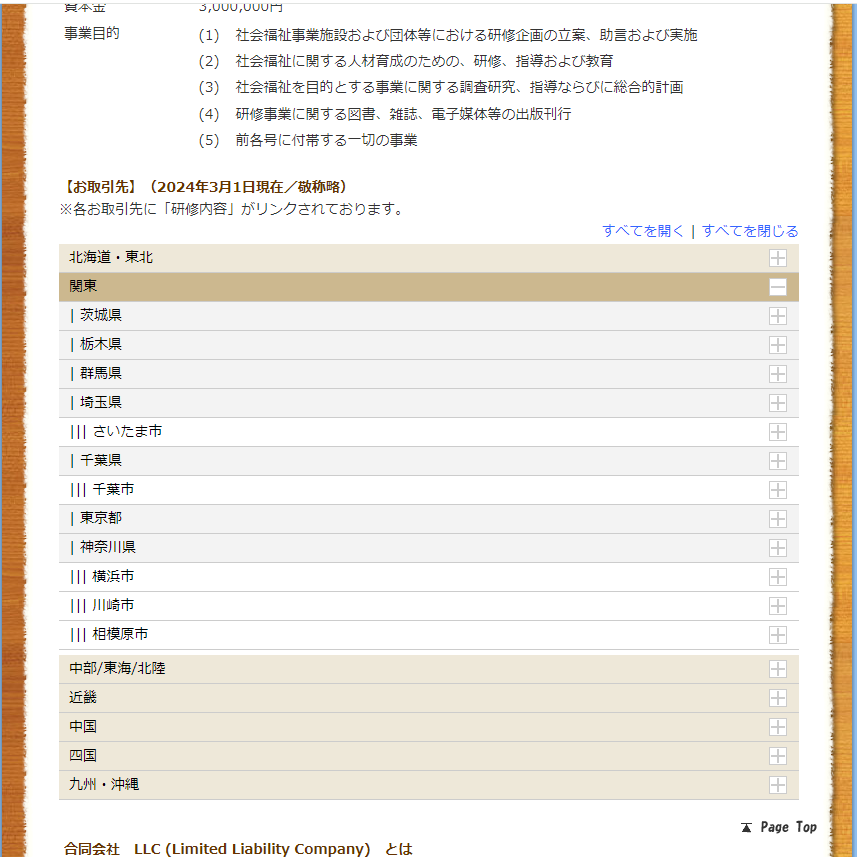Expand 千葉市 row plus icon
The image size is (857, 857).
(x=777, y=490)
